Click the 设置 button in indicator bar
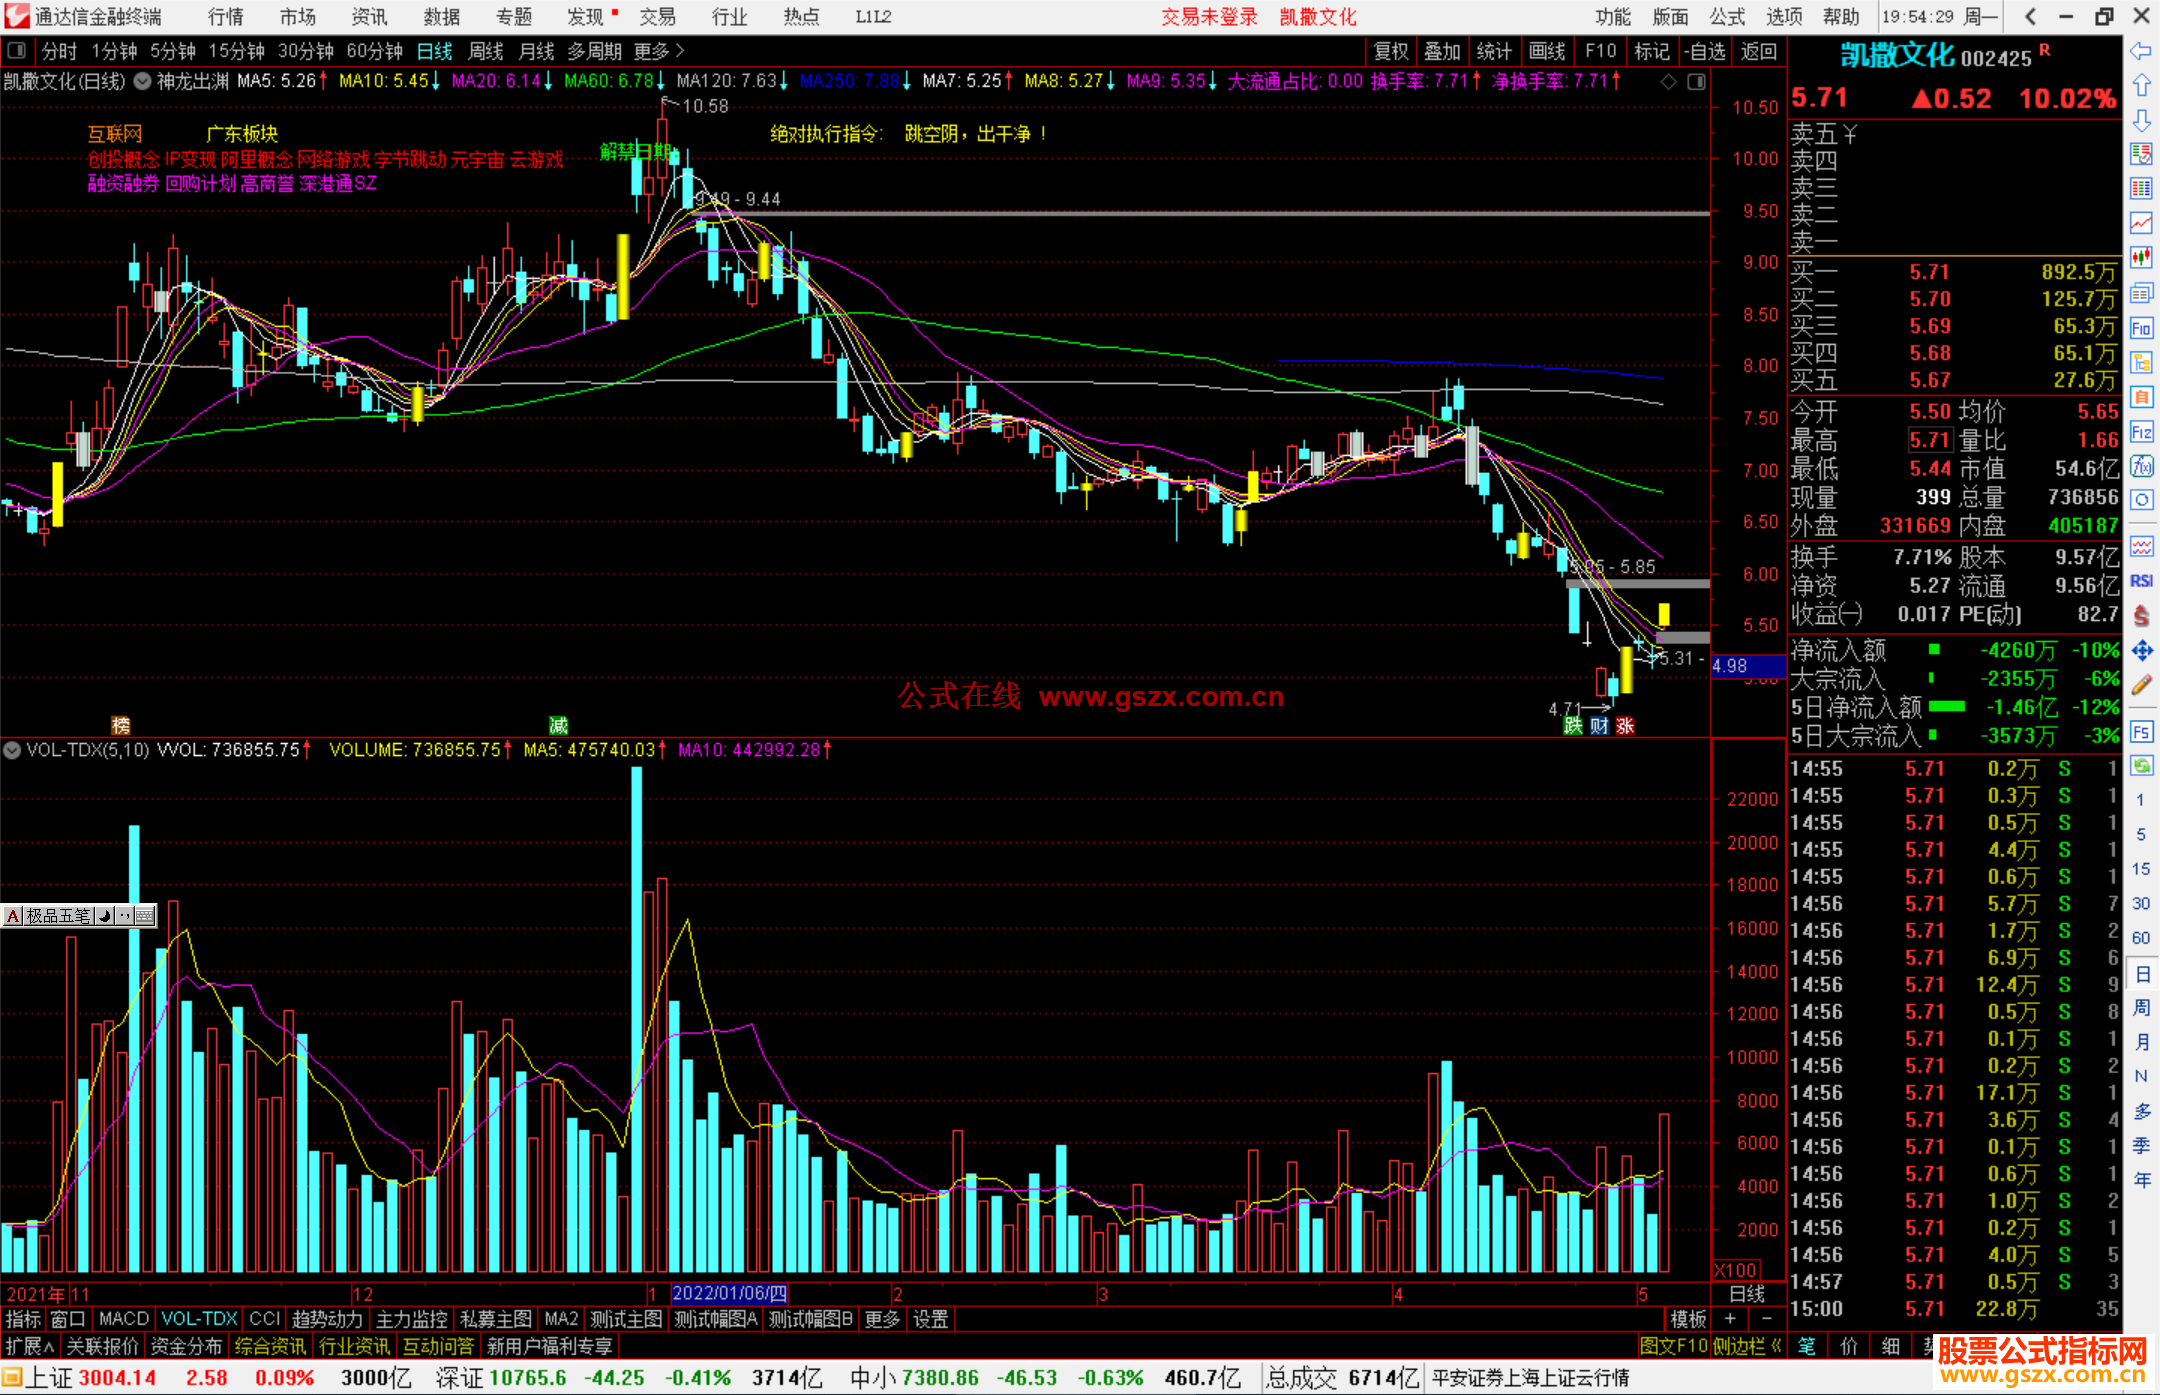Screen dimensions: 2160x1395 (x=930, y=1319)
